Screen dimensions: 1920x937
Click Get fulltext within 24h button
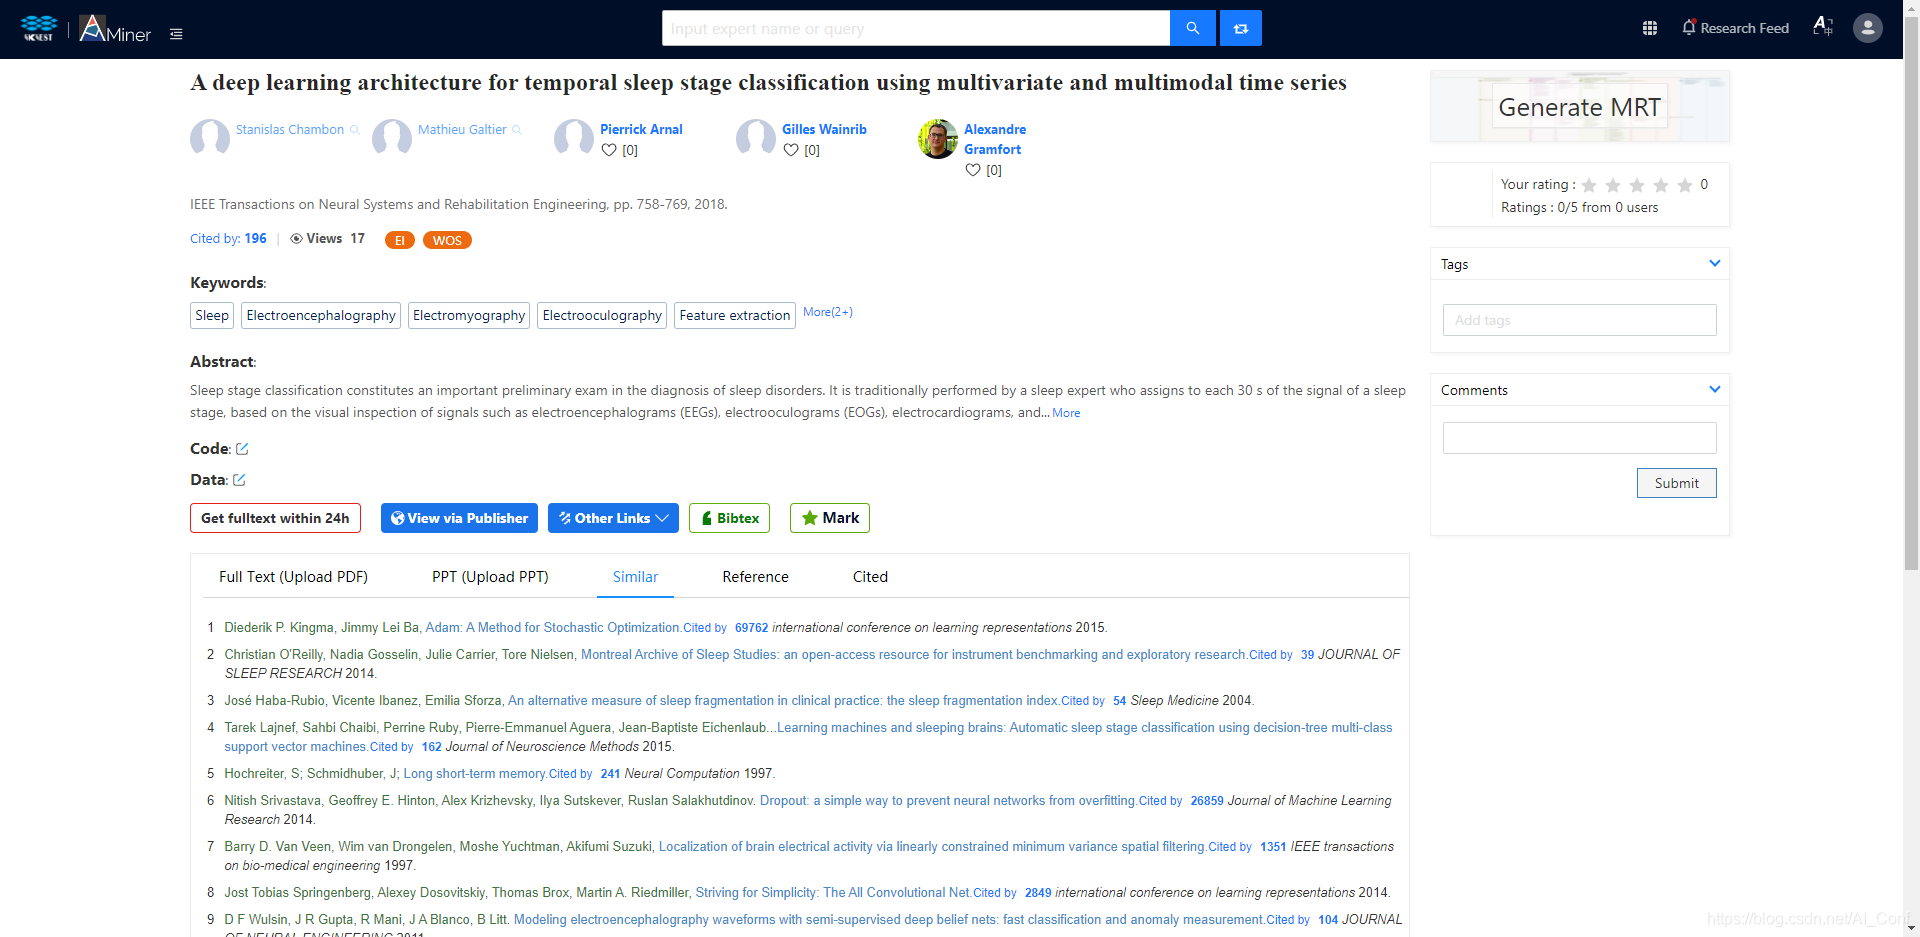click(x=275, y=518)
